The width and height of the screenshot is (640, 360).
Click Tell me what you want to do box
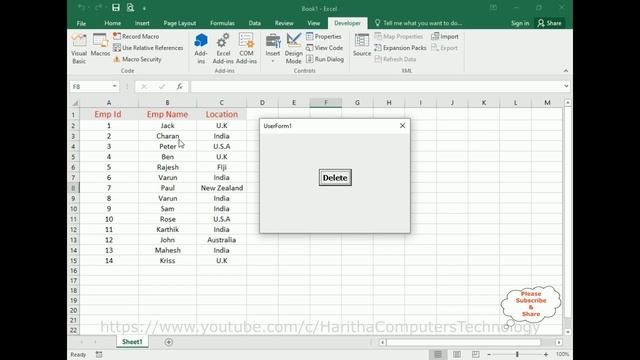click(418, 23)
